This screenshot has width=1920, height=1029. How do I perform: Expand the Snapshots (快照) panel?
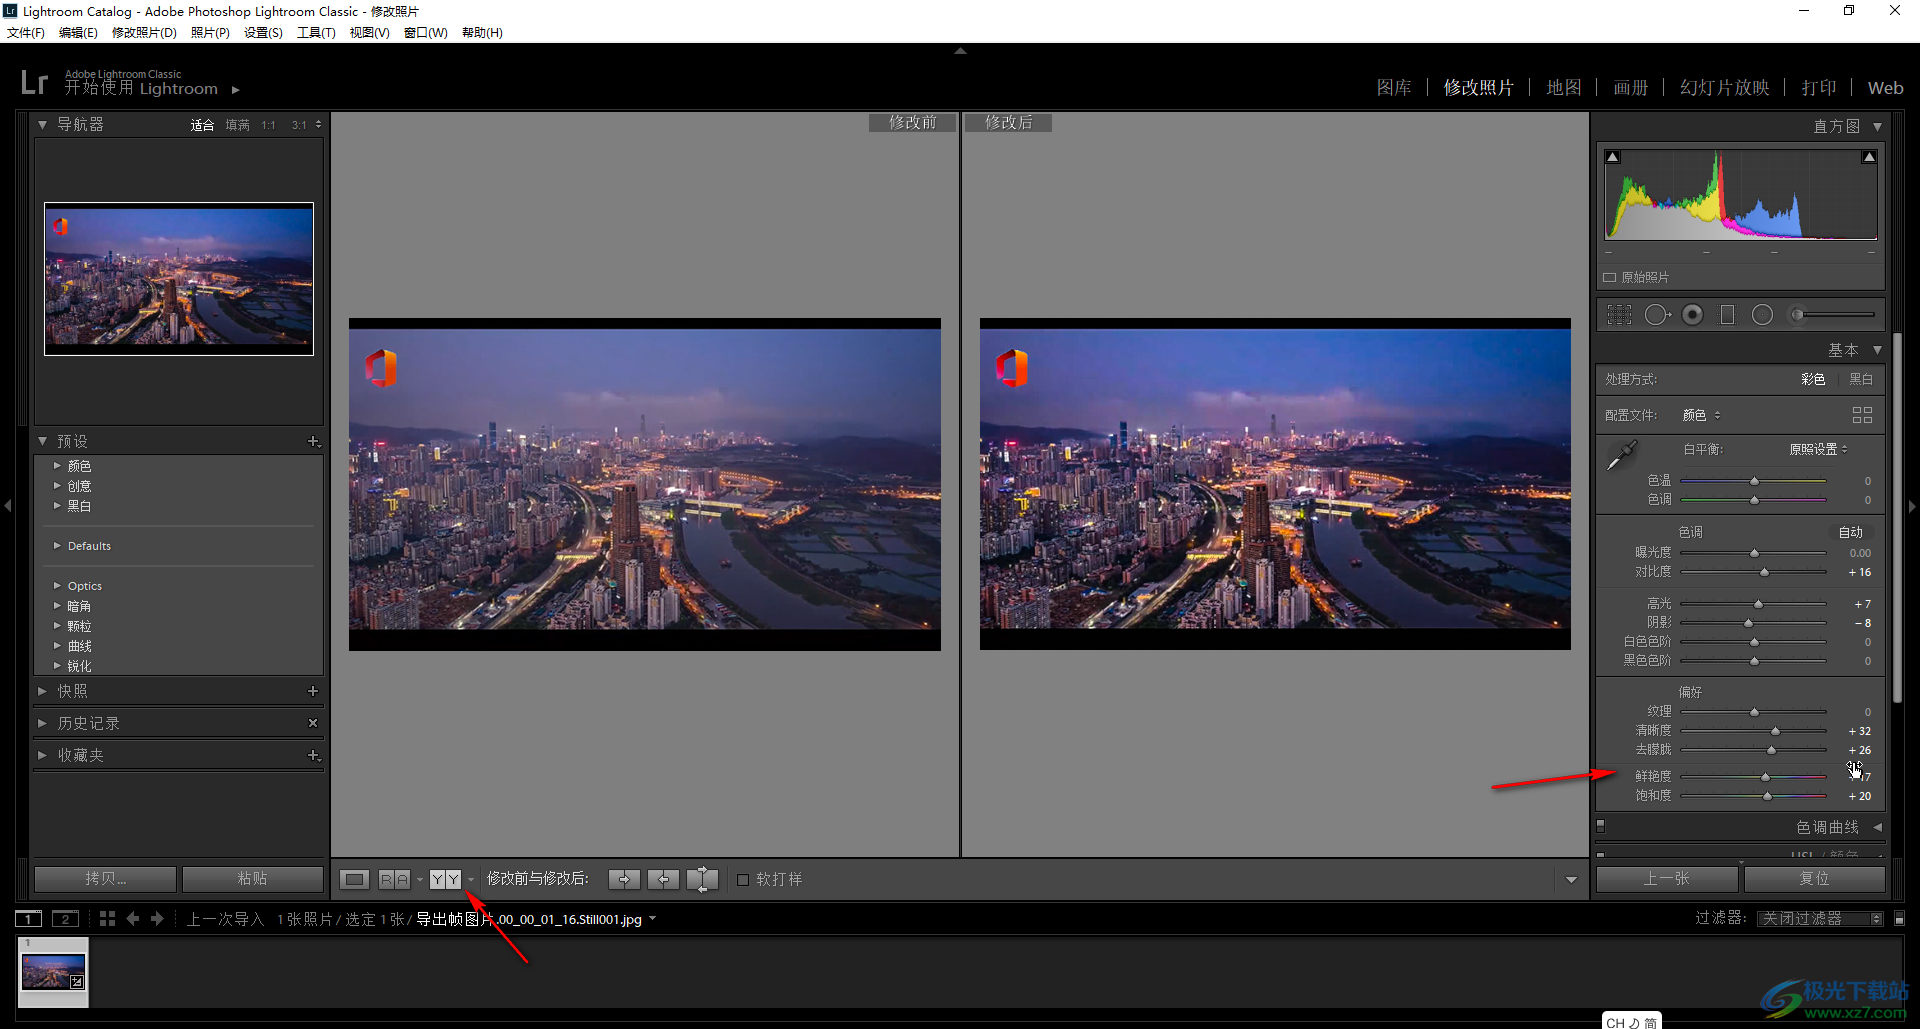(x=42, y=691)
